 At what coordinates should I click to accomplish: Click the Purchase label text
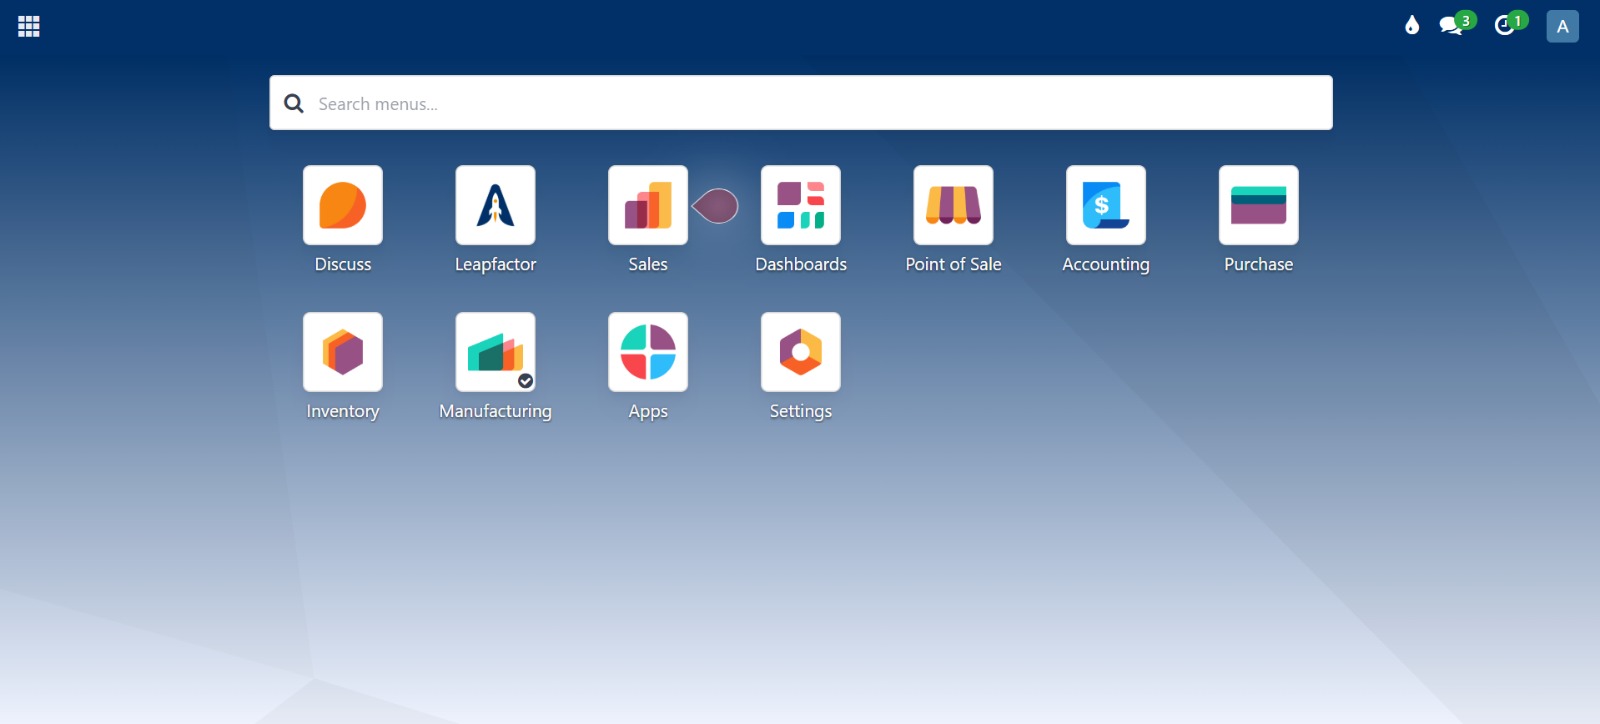click(1259, 264)
